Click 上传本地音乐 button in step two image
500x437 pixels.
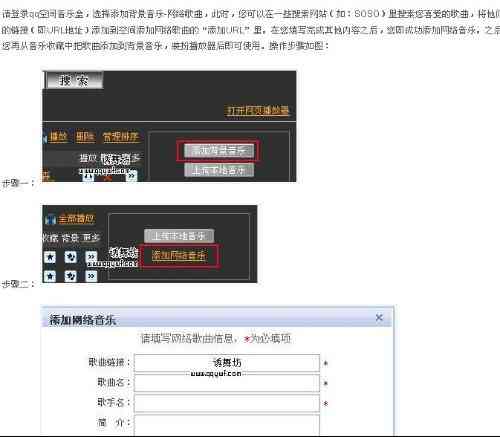pos(179,236)
